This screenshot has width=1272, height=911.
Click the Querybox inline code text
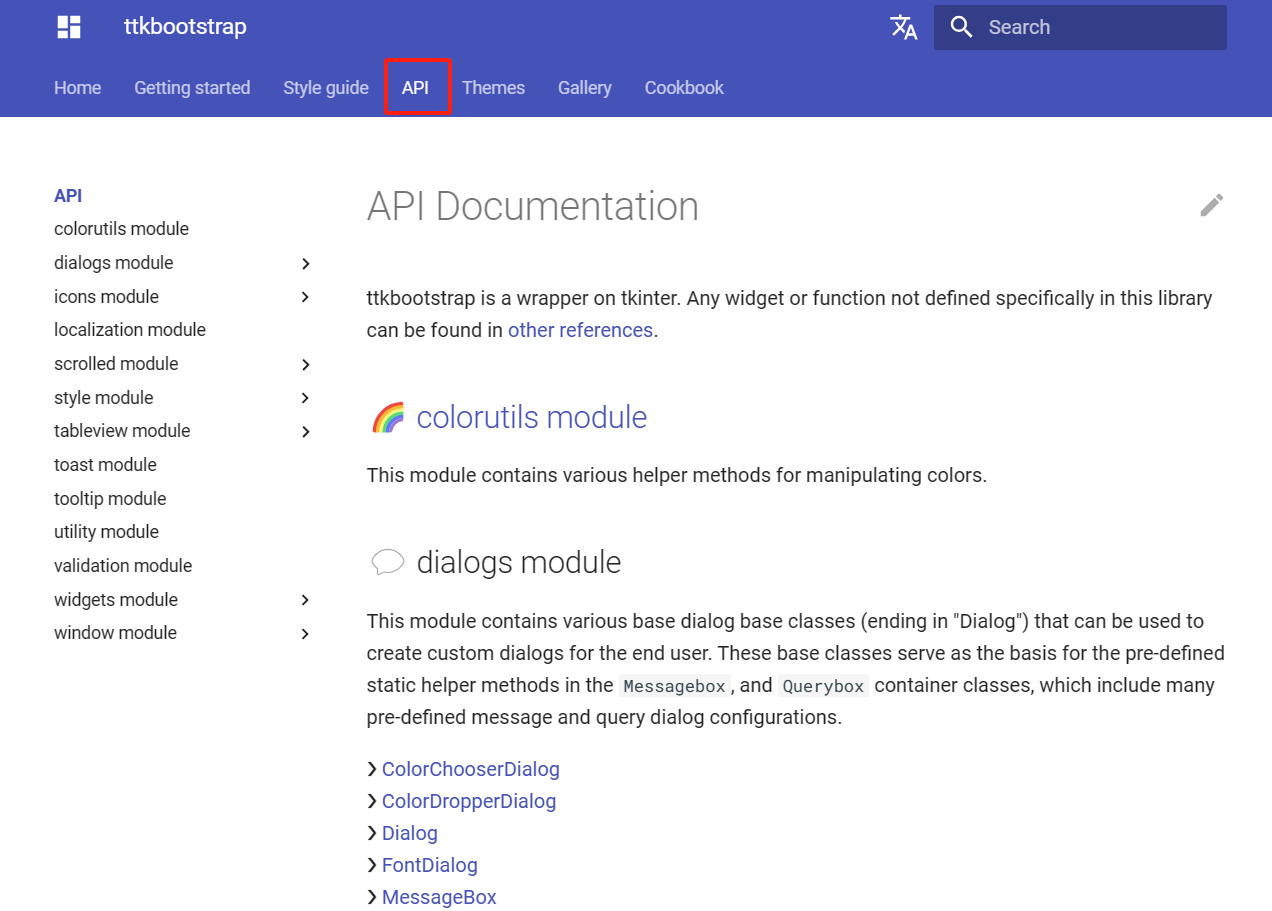(824, 686)
